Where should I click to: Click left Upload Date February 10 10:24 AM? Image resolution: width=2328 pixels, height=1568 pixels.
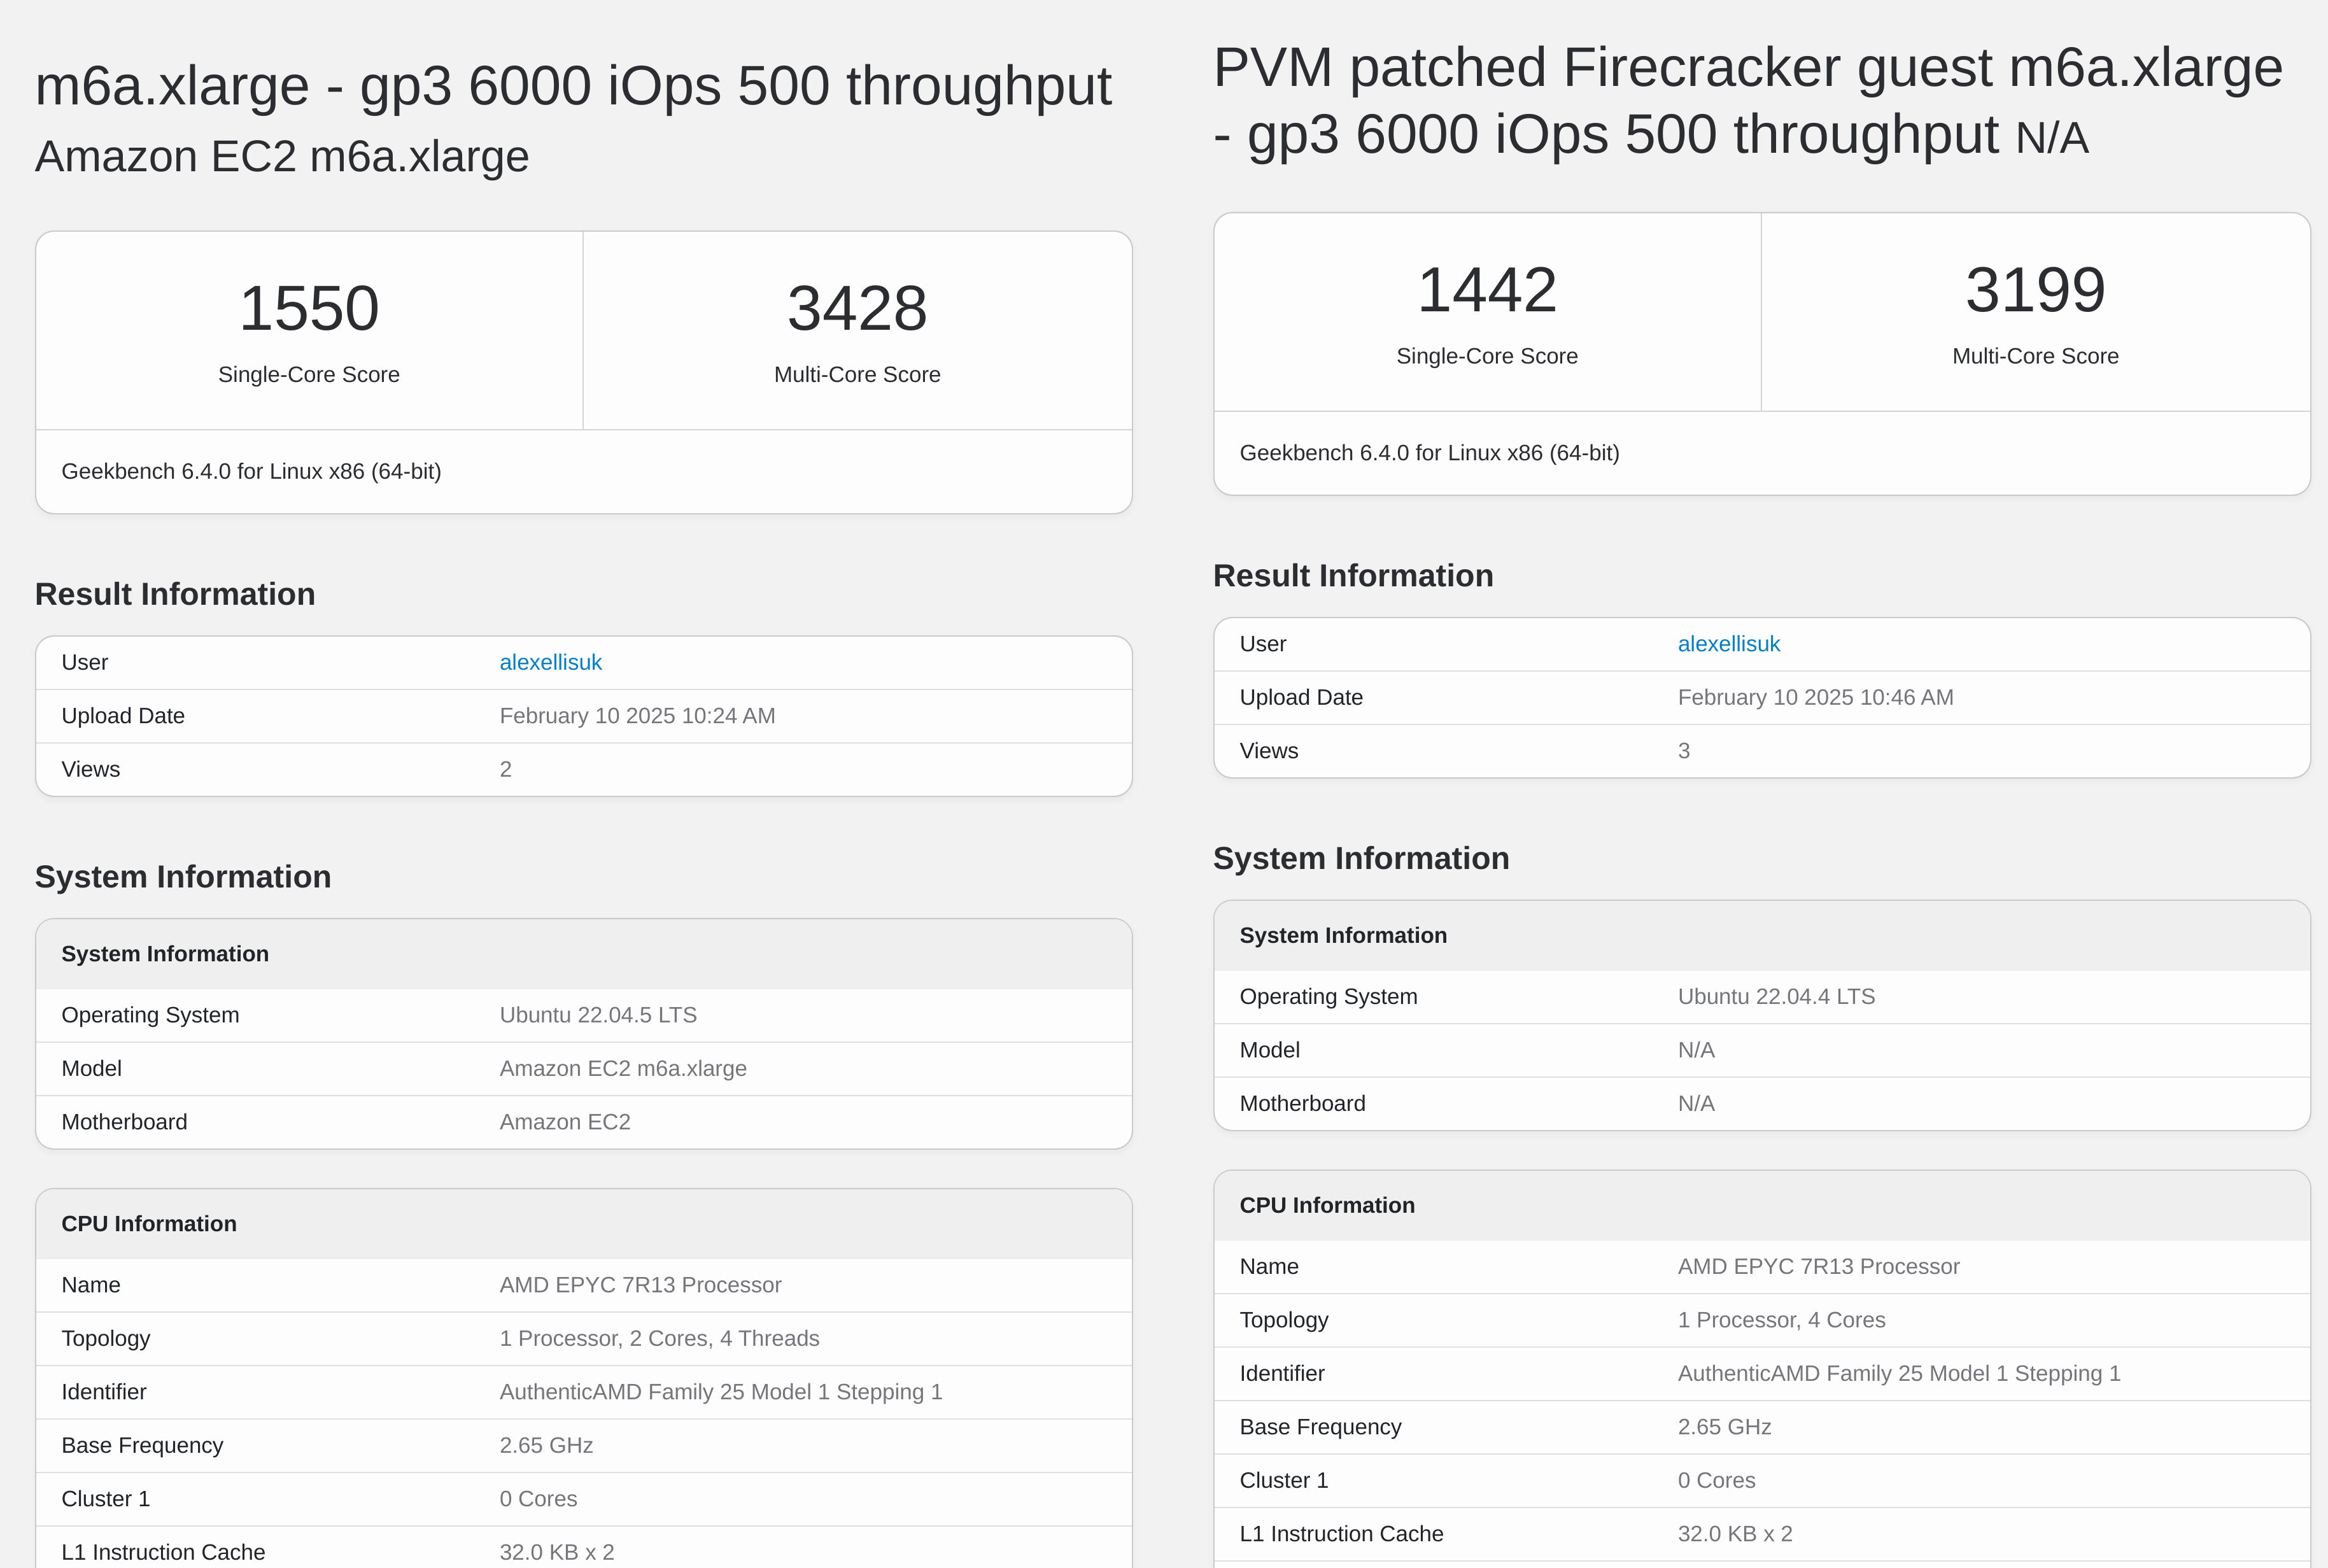pyautogui.click(x=637, y=716)
